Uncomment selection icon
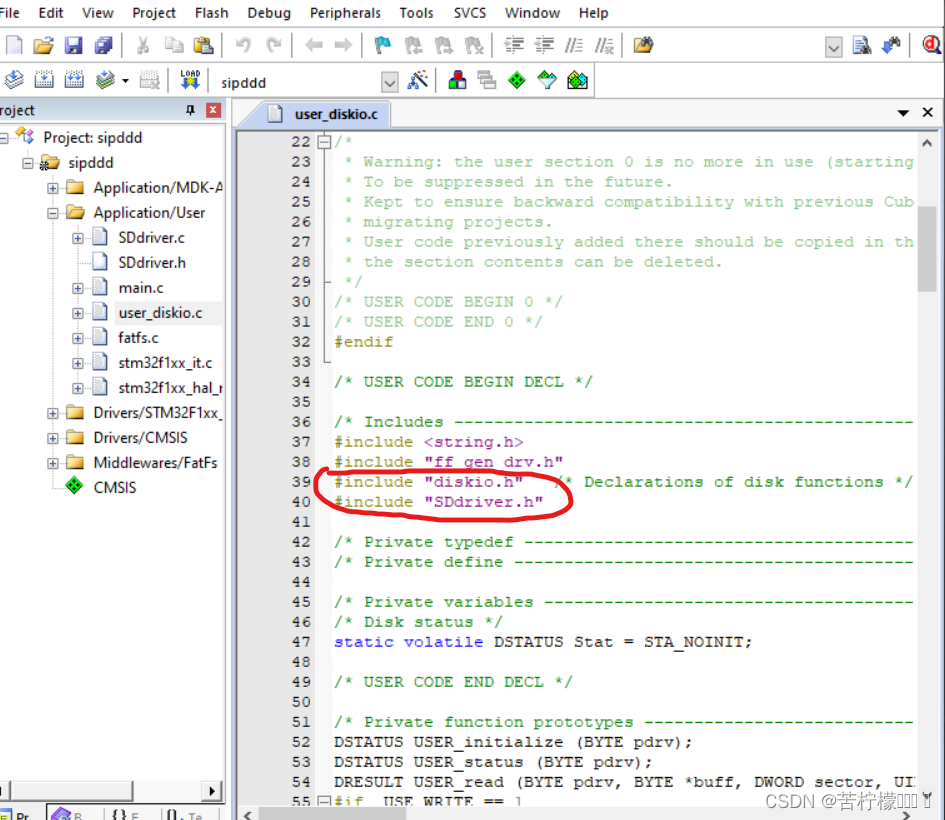Image resolution: width=945 pixels, height=820 pixels. pyautogui.click(x=604, y=45)
